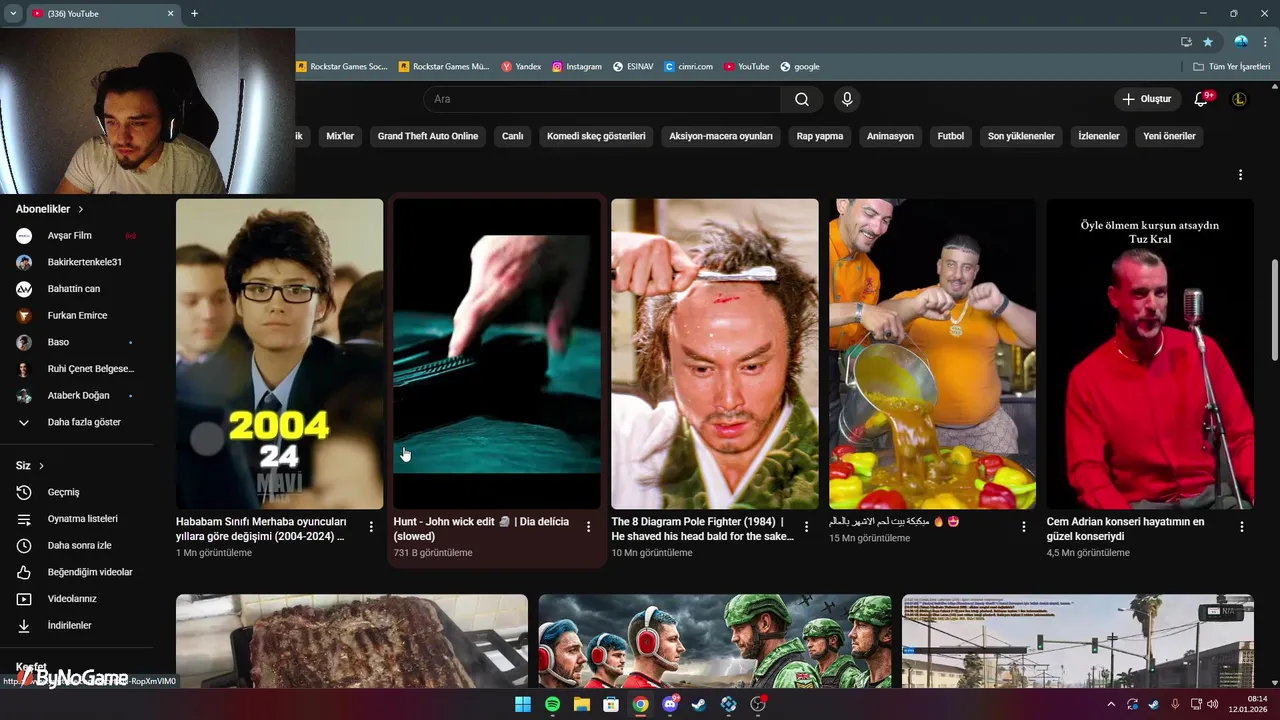This screenshot has width=1280, height=720.
Task: Expand the Abonelikler section chevron
Action: (x=81, y=209)
